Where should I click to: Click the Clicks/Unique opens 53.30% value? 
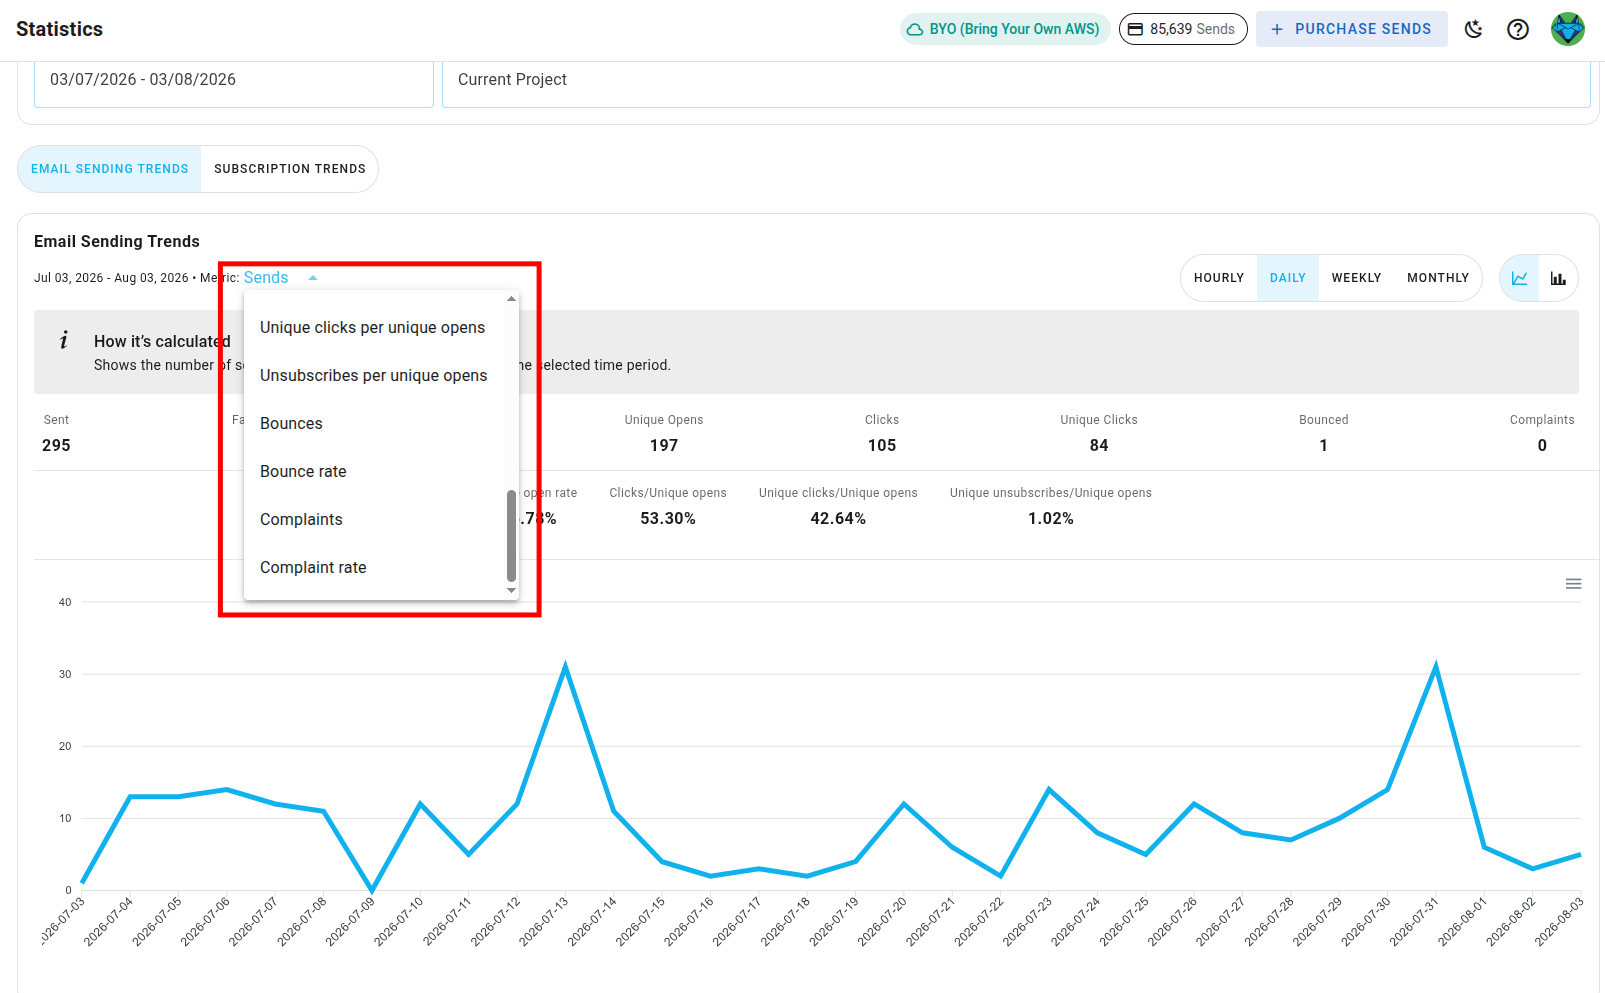pos(668,519)
